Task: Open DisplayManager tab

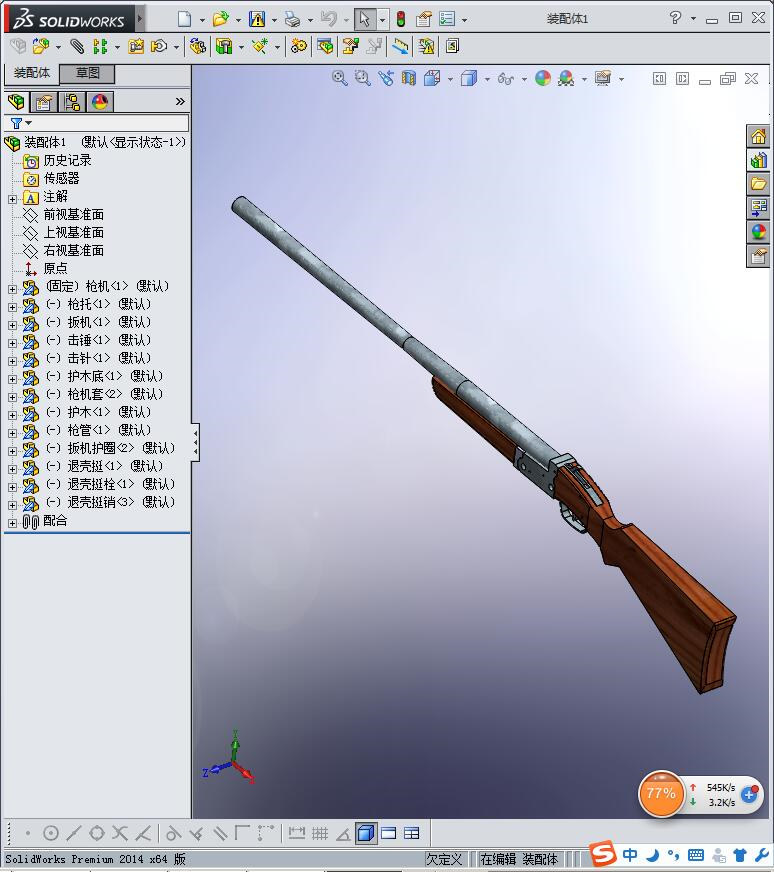Action: click(100, 102)
